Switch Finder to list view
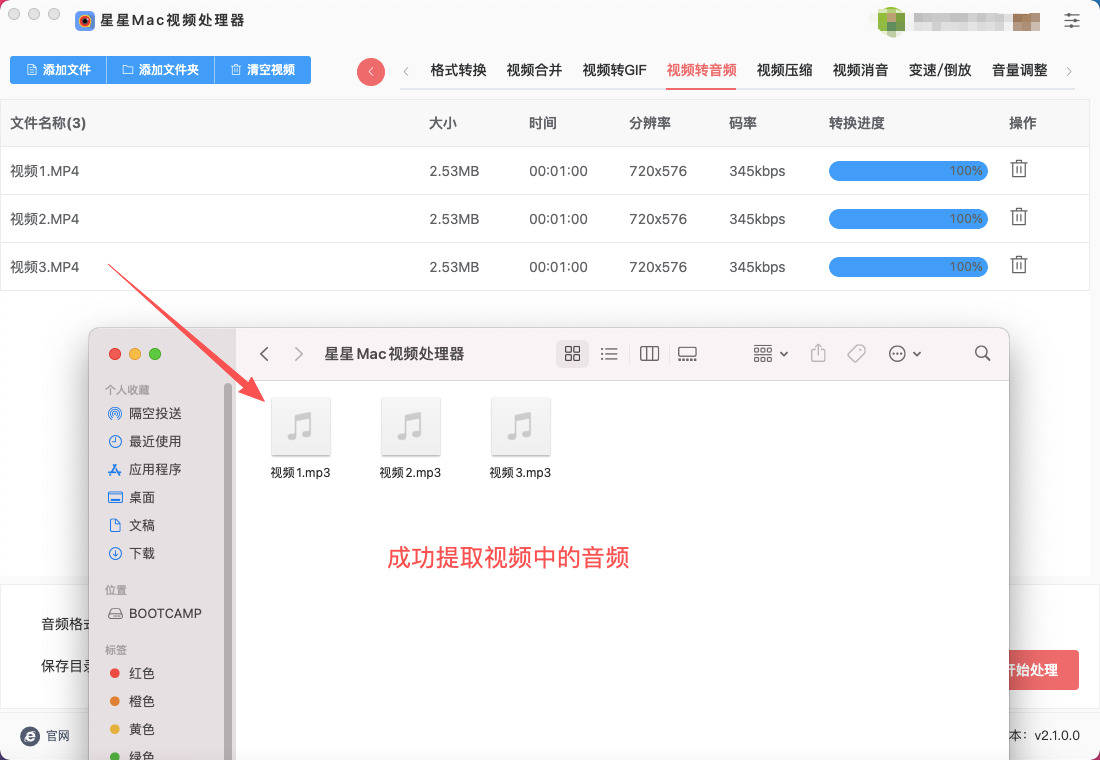Viewport: 1100px width, 760px height. 609,354
